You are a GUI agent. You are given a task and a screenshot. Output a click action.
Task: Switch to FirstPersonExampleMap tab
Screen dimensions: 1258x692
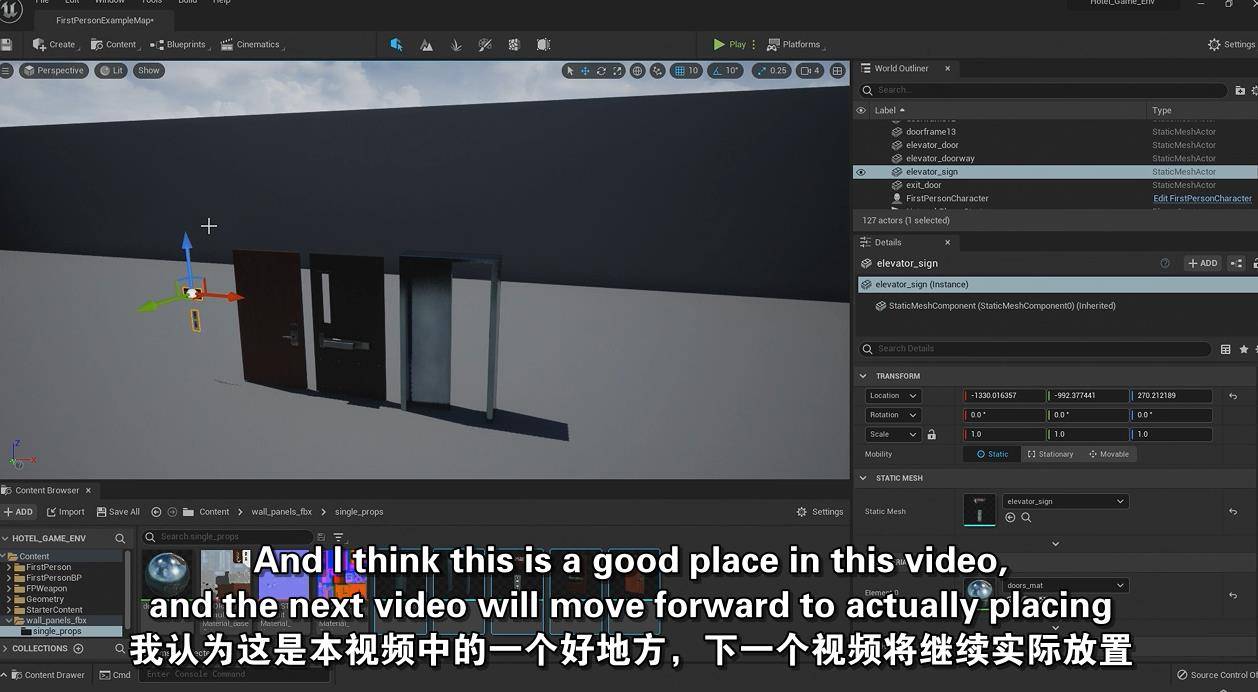click(x=105, y=20)
